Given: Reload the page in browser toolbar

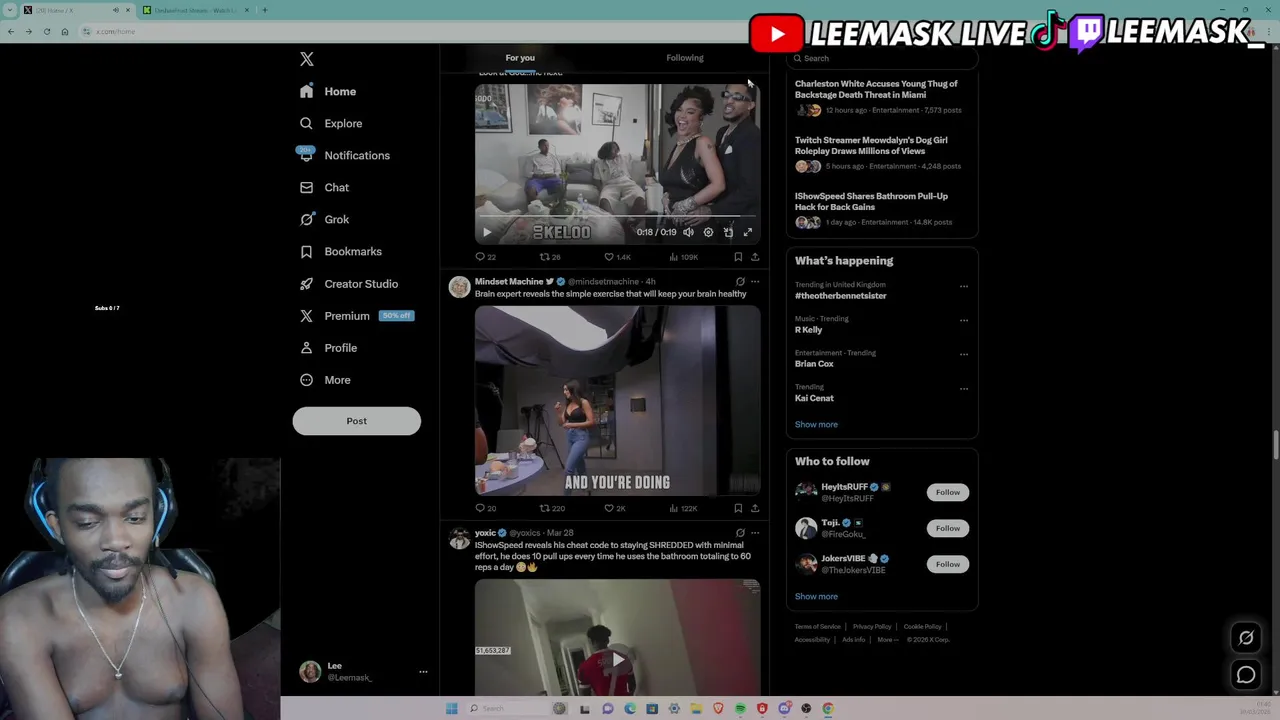Looking at the screenshot, I should 46,31.
